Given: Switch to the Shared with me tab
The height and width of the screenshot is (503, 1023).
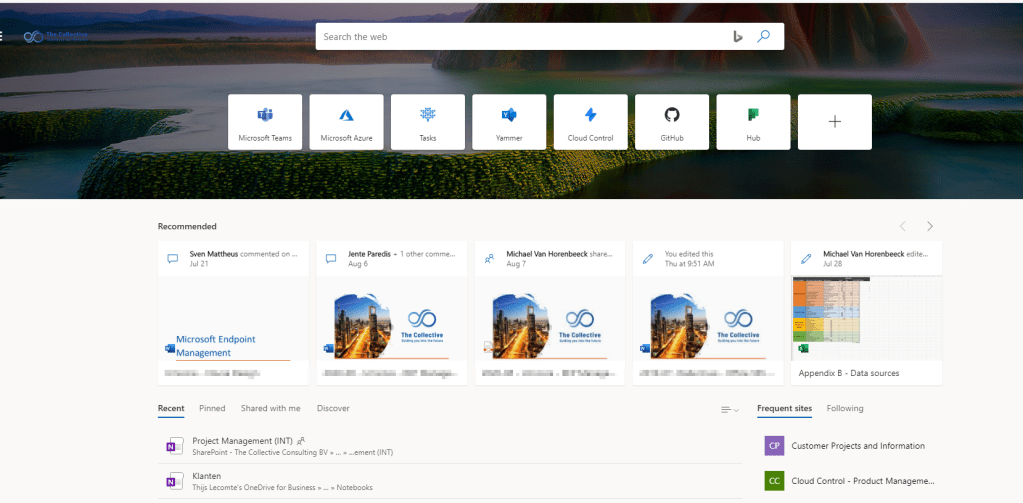Looking at the screenshot, I should 270,408.
